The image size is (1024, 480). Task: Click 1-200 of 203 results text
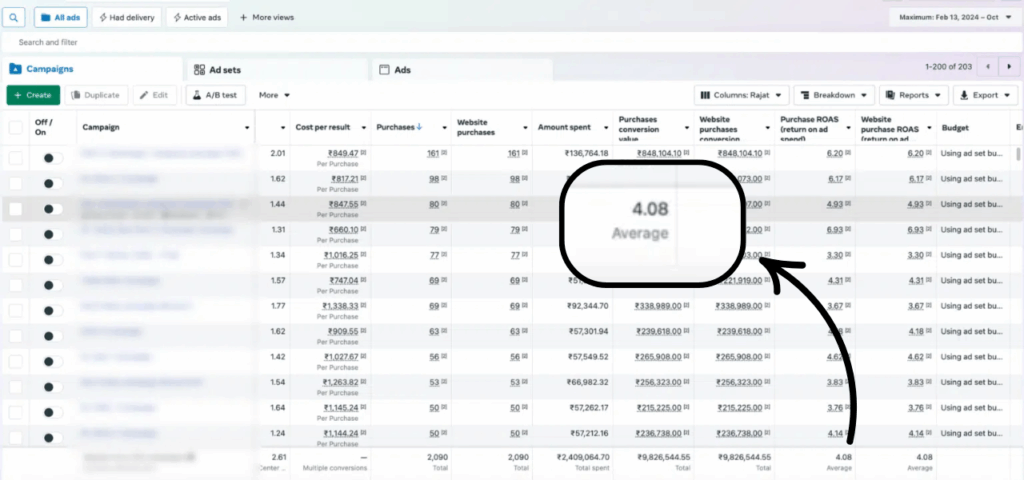click(x=948, y=67)
